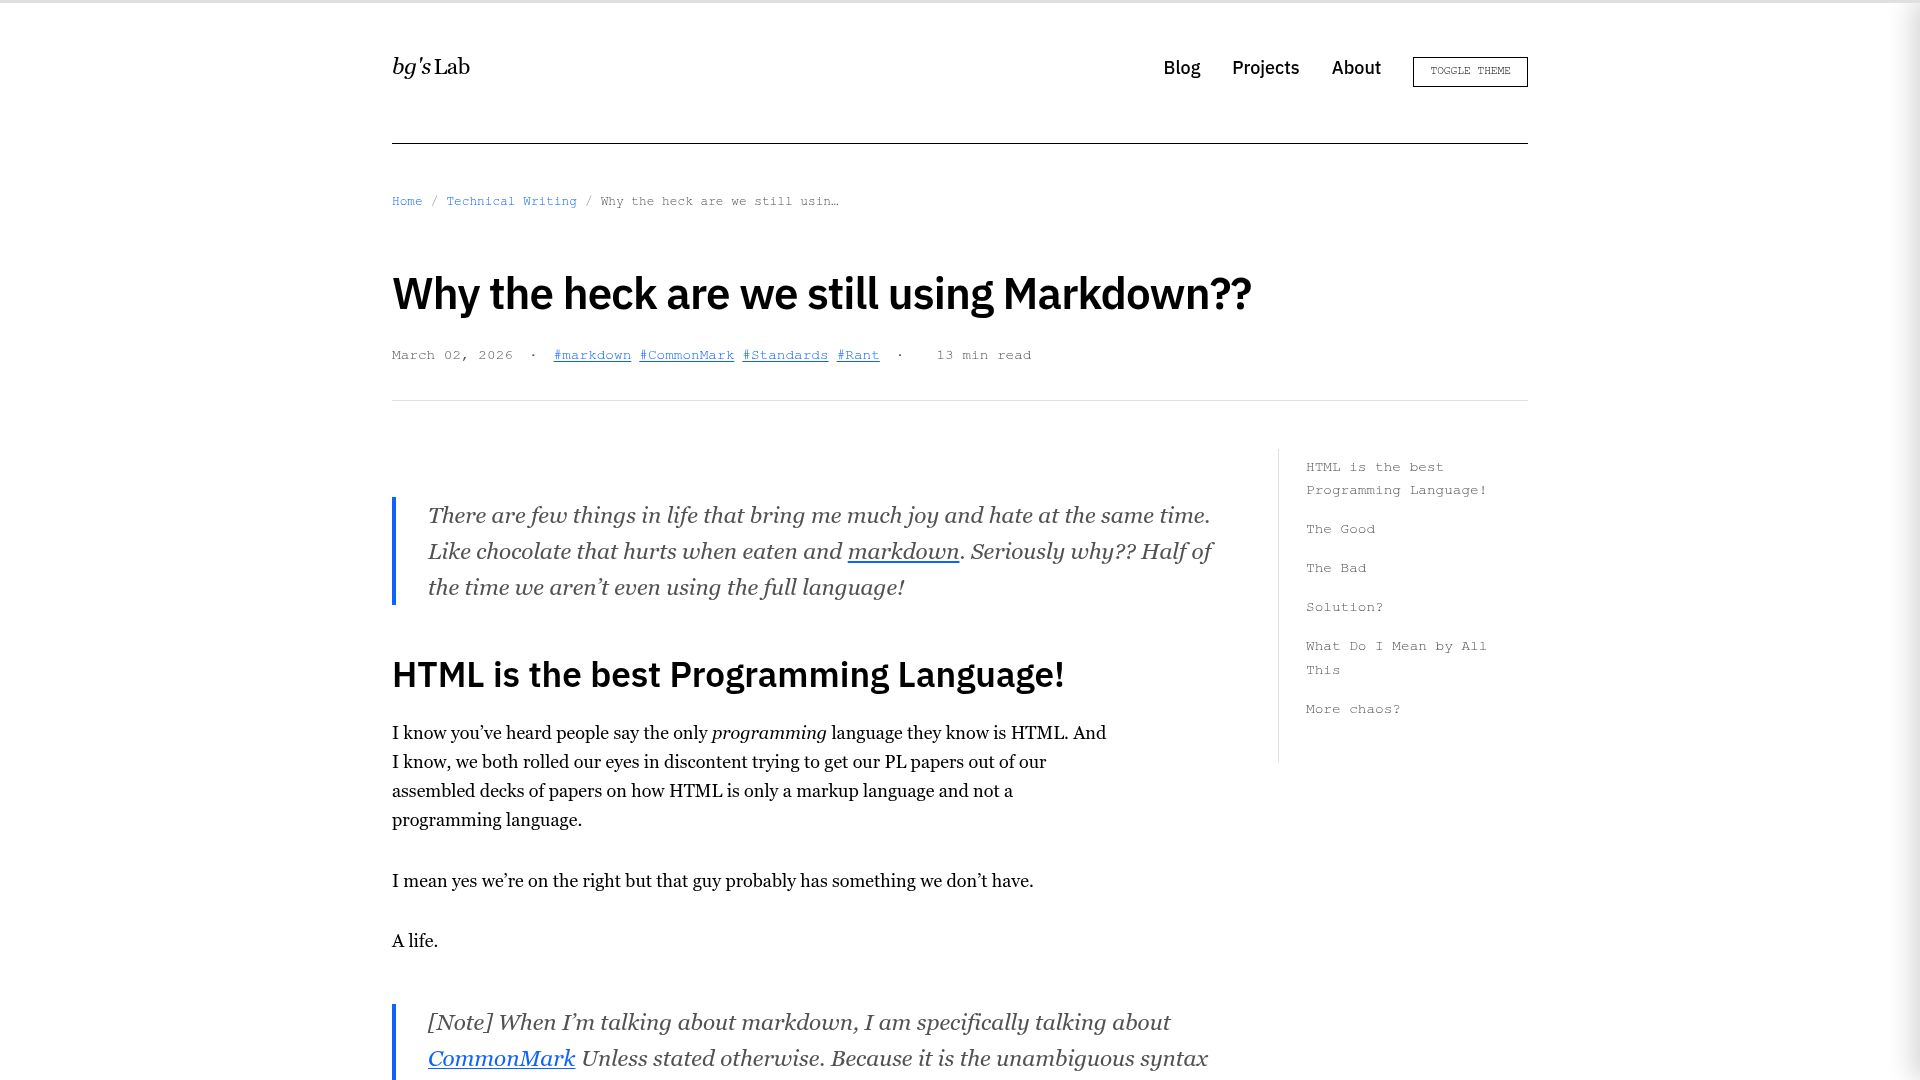The image size is (1920, 1080).
Task: Click the 'A life.' paragraph
Action: click(415, 941)
